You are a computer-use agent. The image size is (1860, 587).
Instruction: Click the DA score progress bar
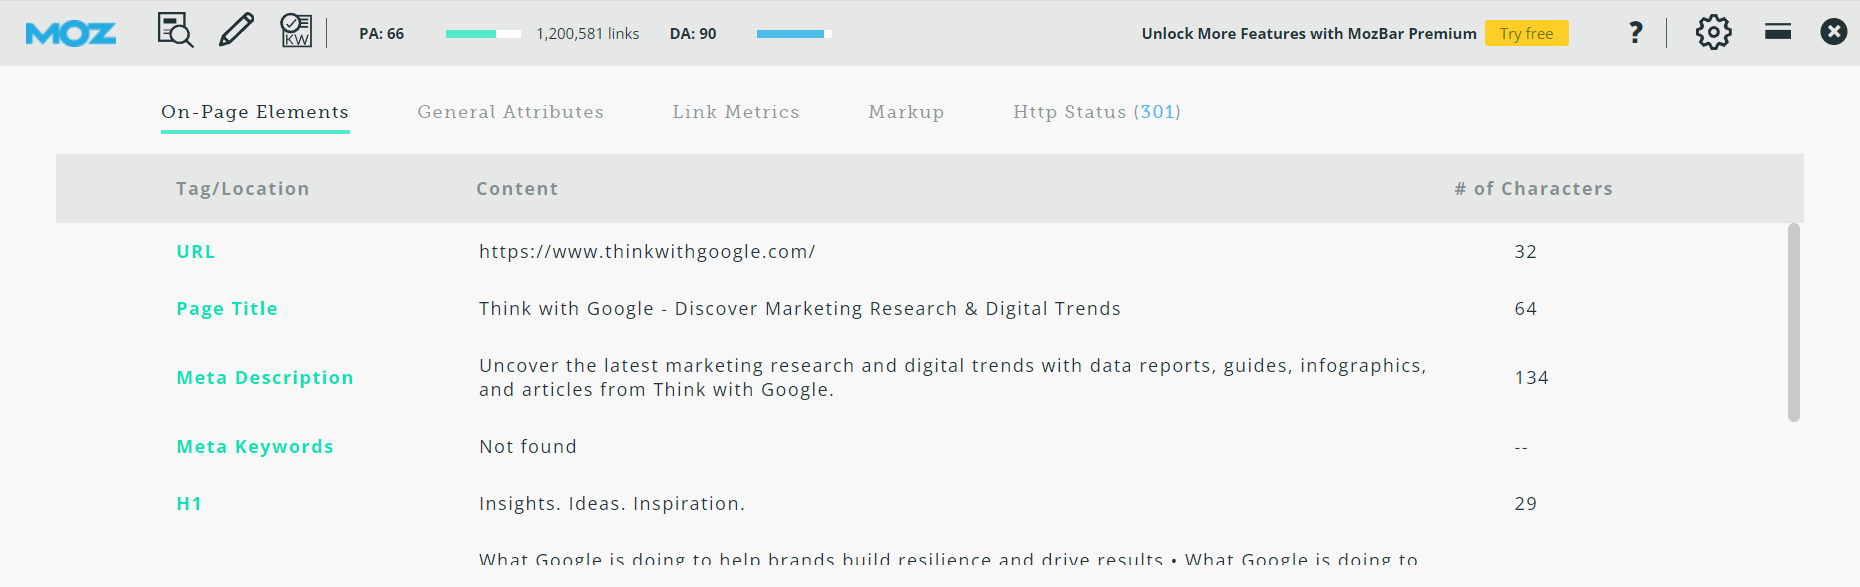coord(794,34)
